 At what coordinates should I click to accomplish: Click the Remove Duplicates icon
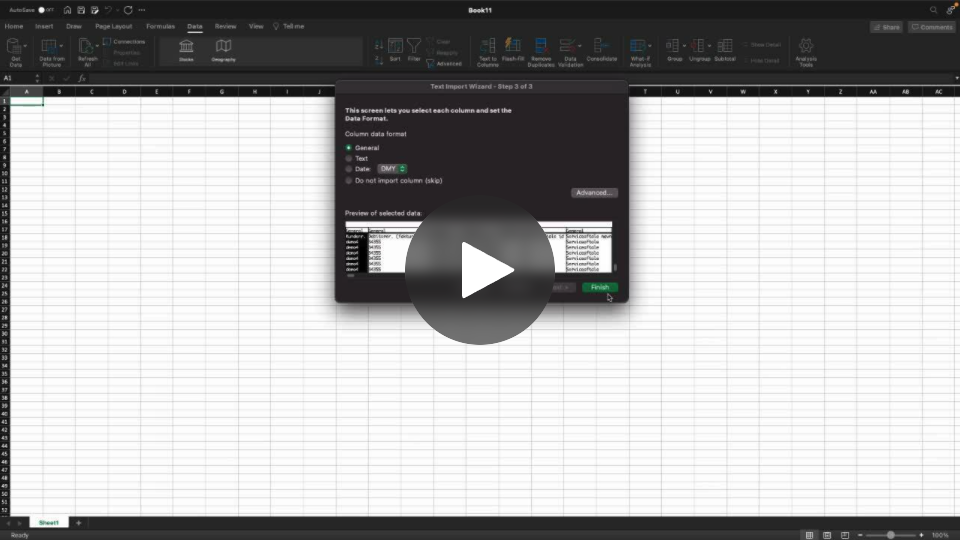[x=540, y=47]
